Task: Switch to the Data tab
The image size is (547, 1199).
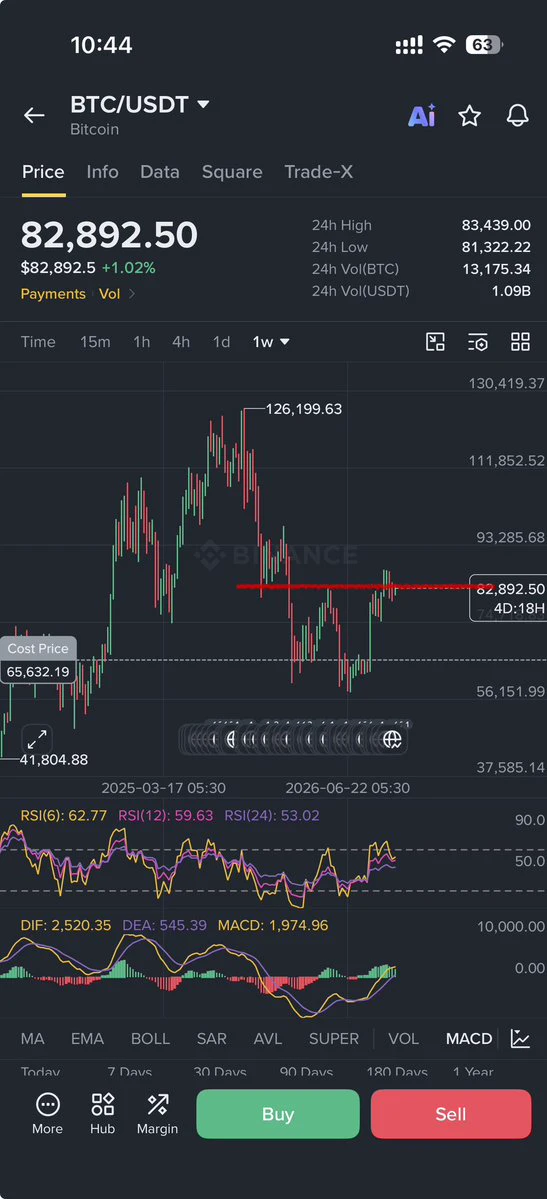Action: (160, 172)
